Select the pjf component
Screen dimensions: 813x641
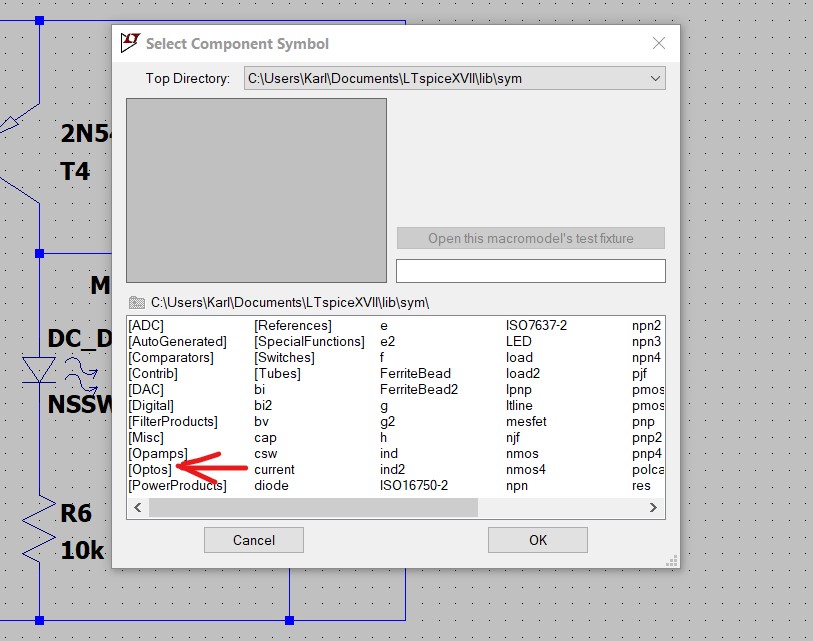tap(639, 374)
